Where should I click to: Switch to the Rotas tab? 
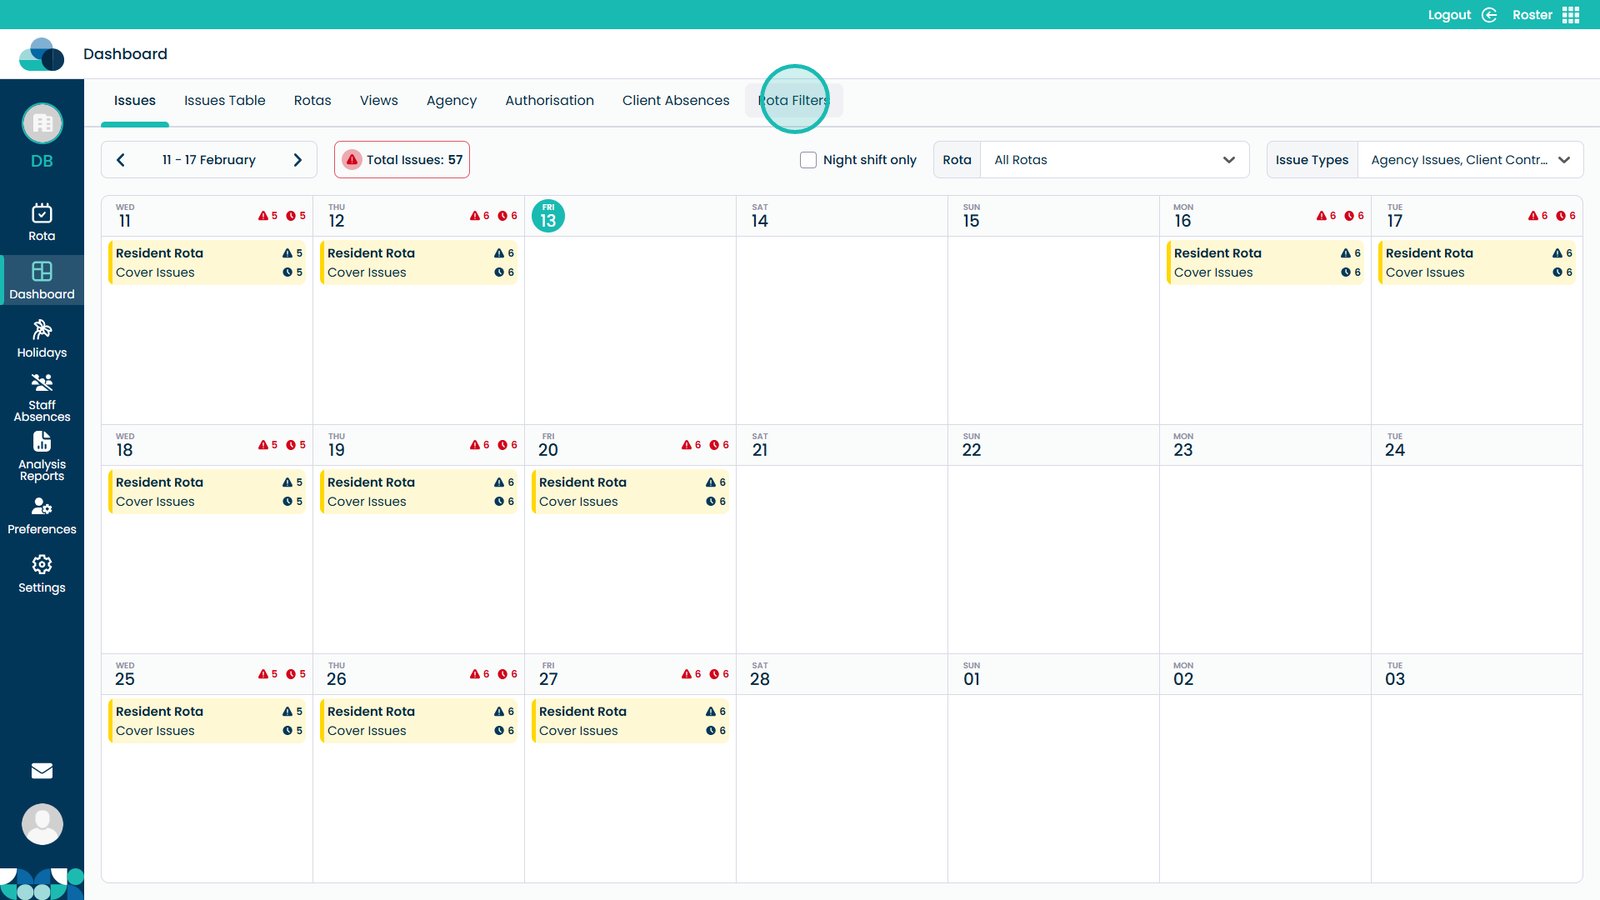(312, 101)
